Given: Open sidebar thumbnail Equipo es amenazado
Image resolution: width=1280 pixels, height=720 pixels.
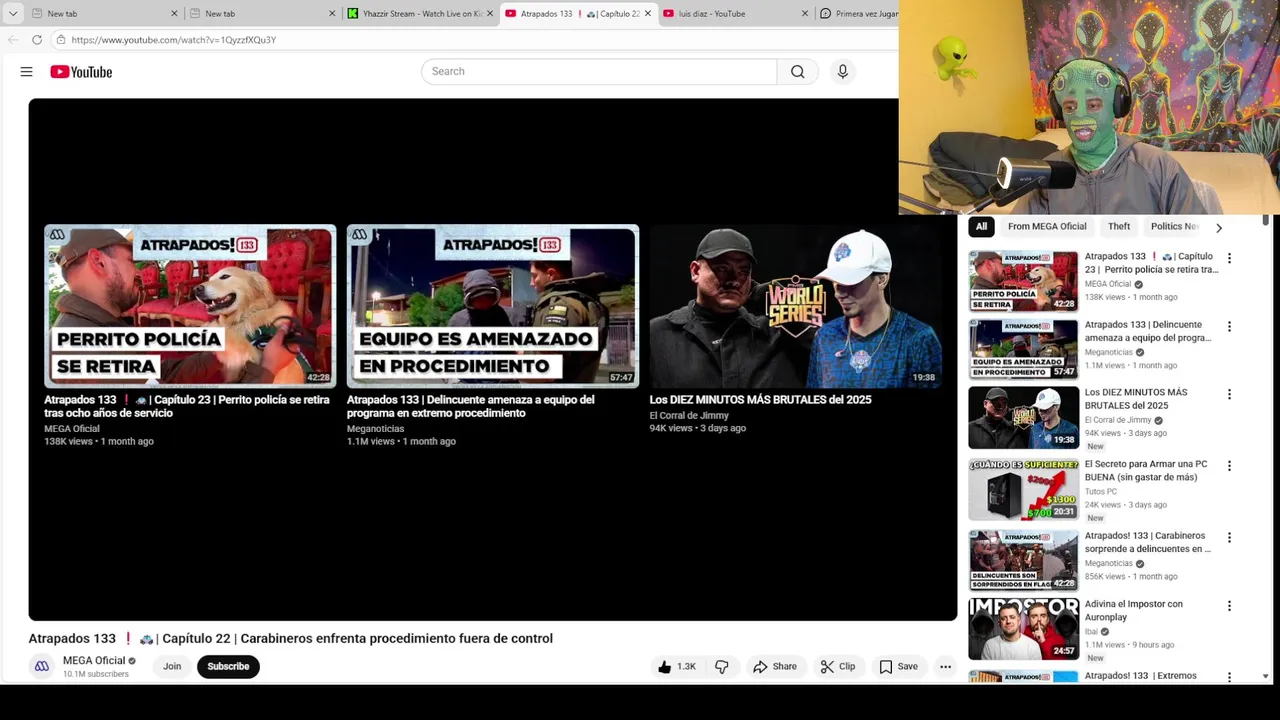Looking at the screenshot, I should [1024, 349].
